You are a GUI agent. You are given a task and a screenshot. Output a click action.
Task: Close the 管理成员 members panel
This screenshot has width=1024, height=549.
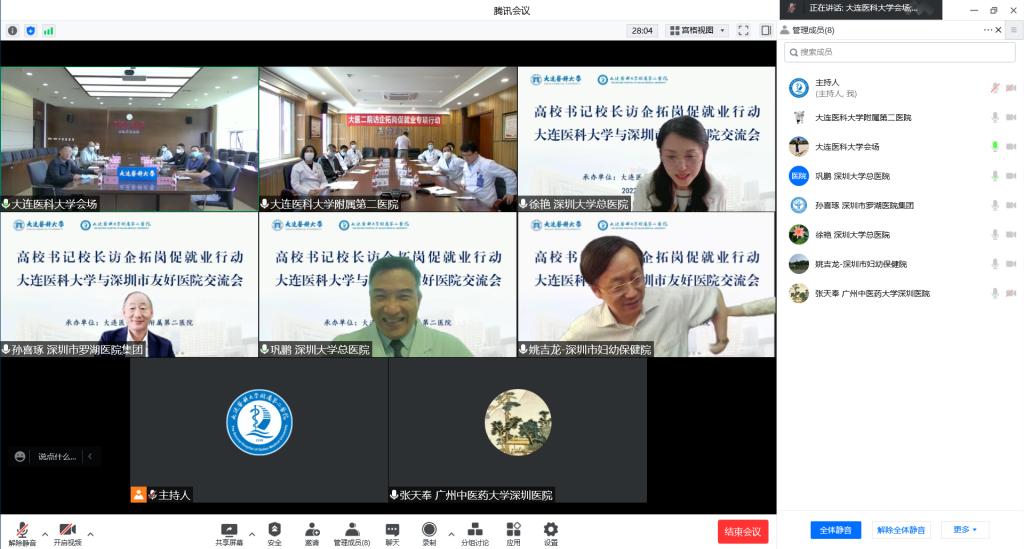999,30
